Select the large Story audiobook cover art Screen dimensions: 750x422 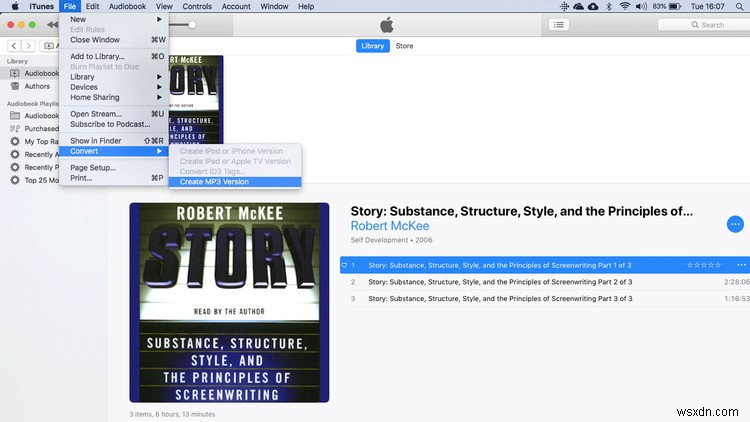tap(229, 302)
